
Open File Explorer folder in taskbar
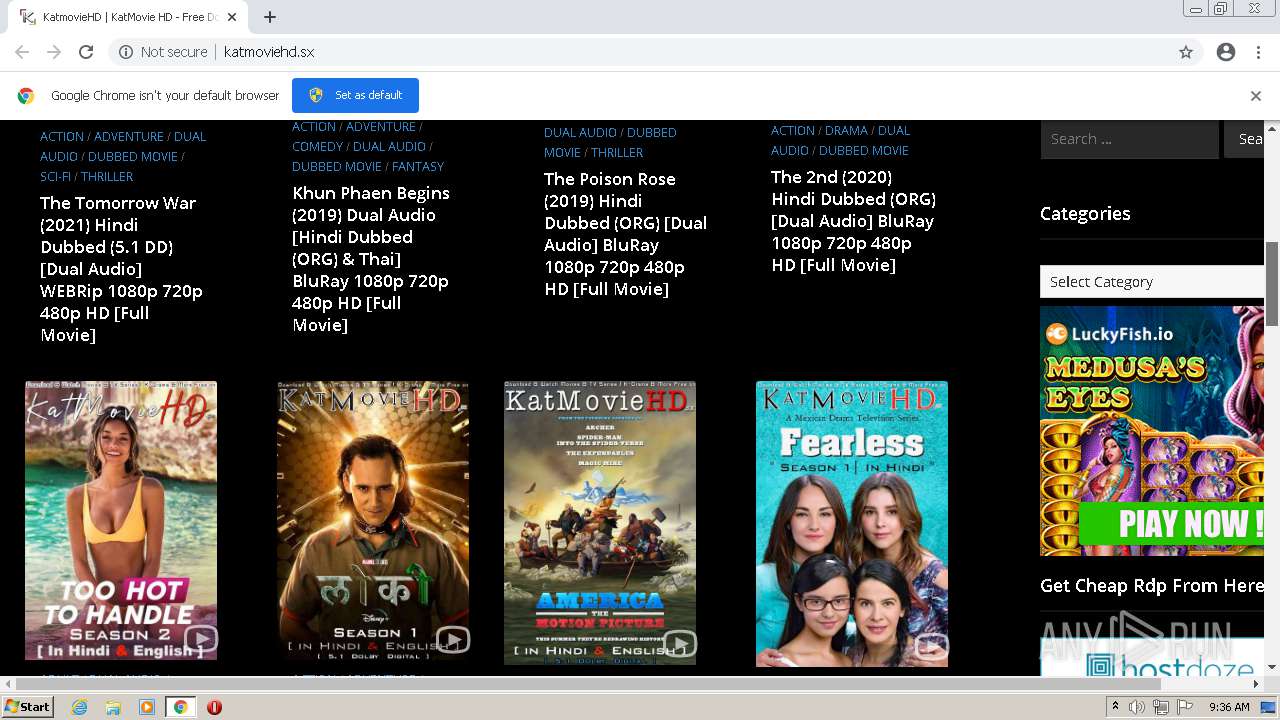coord(113,707)
